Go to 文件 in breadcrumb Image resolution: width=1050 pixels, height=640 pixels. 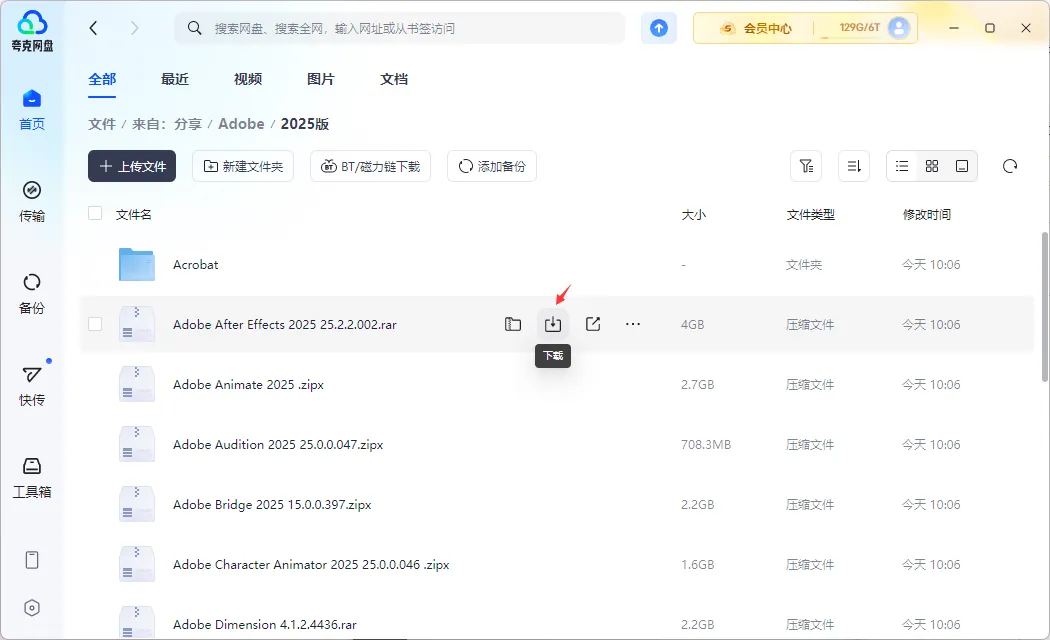pyautogui.click(x=102, y=124)
